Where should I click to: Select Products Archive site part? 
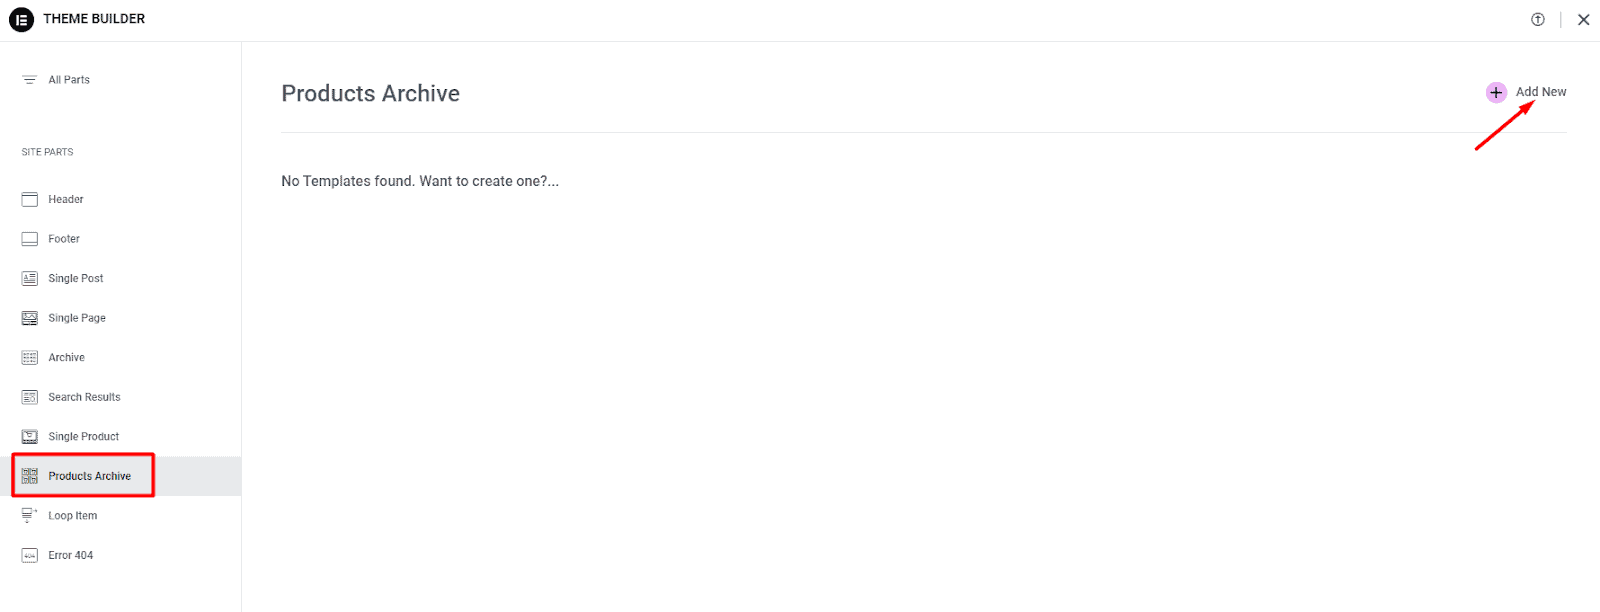120,476
